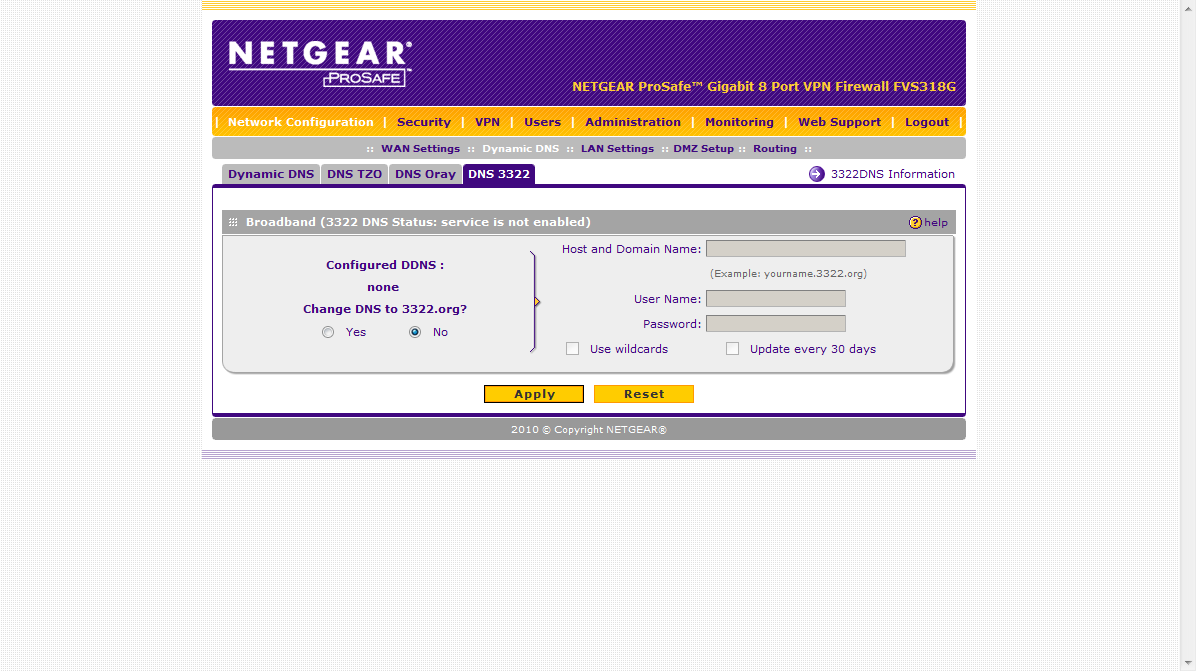This screenshot has width=1196, height=671.
Task: Select the DNS 3322 tab
Action: click(x=499, y=174)
